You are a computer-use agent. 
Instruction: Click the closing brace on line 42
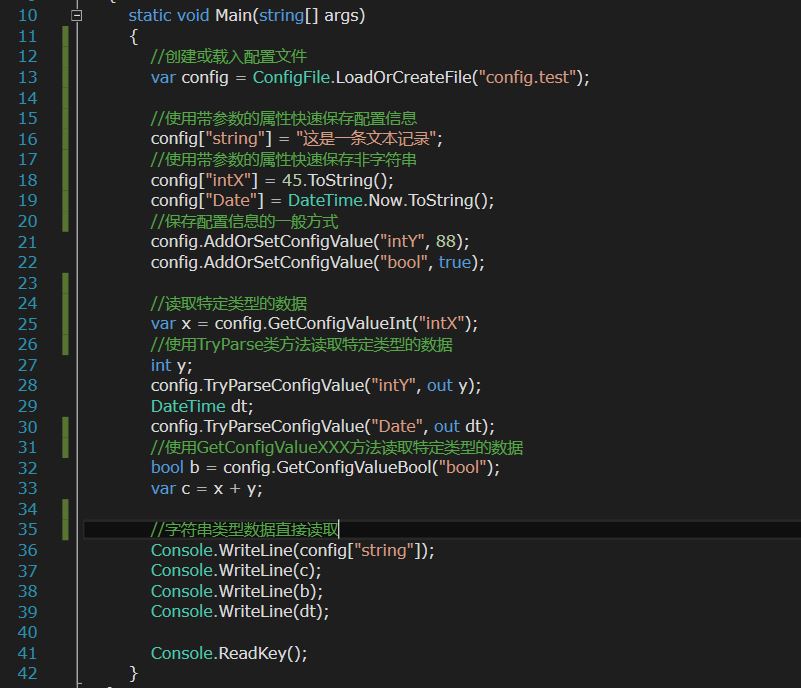pyautogui.click(x=133, y=674)
